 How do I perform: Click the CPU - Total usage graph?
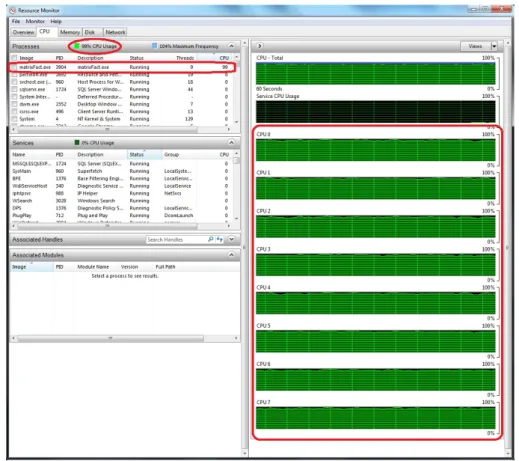point(376,73)
